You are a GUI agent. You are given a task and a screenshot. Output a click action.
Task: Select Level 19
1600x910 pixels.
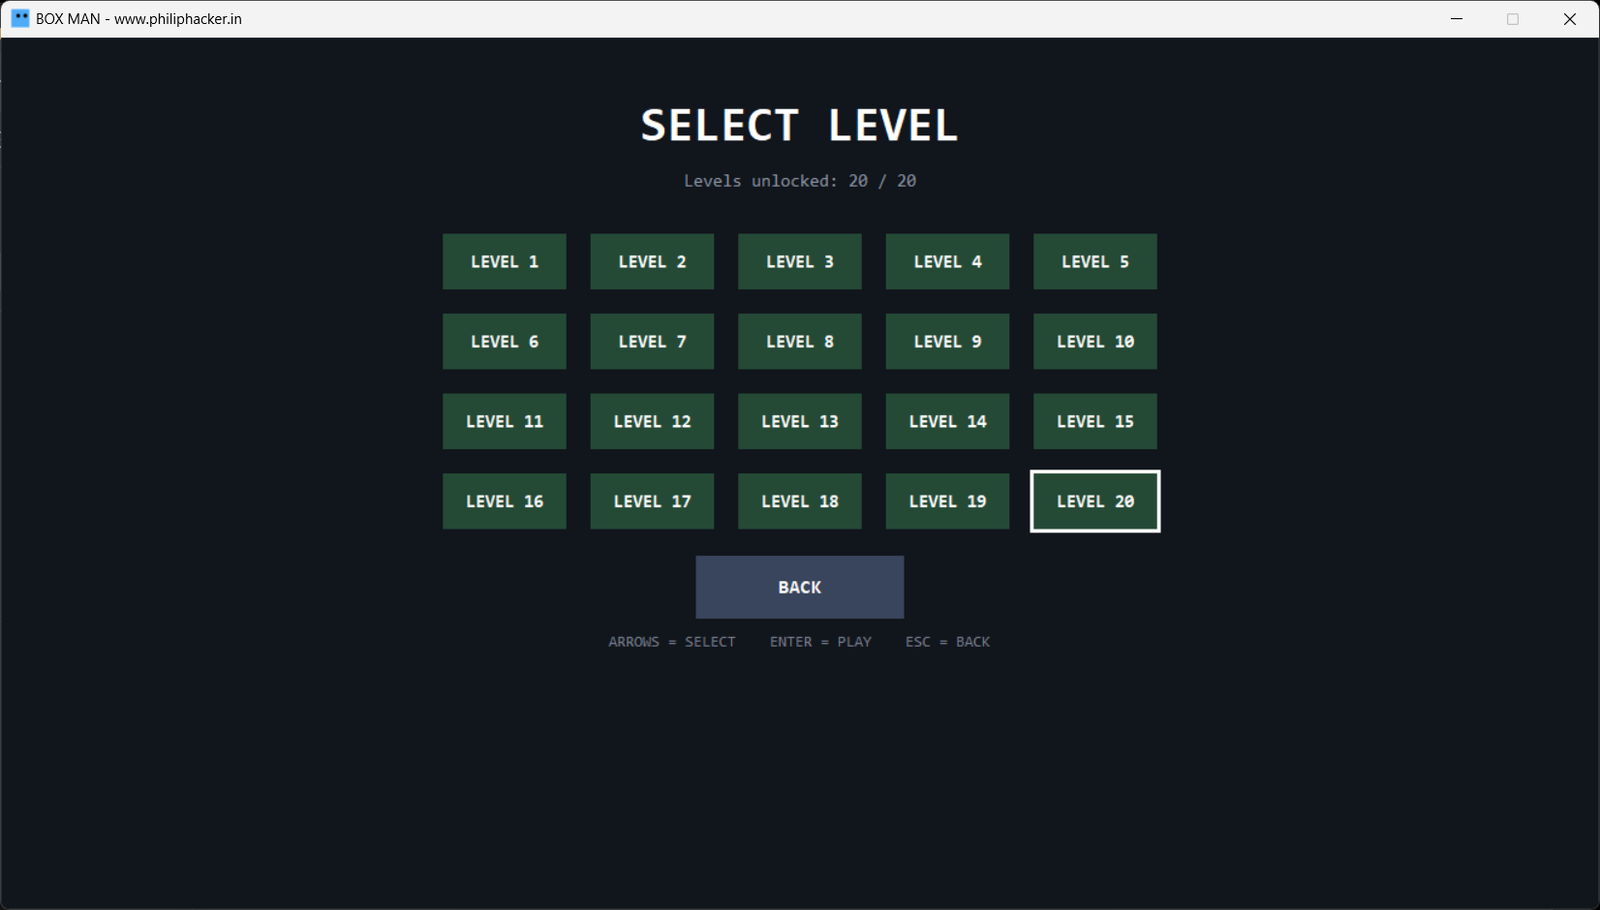(x=947, y=502)
